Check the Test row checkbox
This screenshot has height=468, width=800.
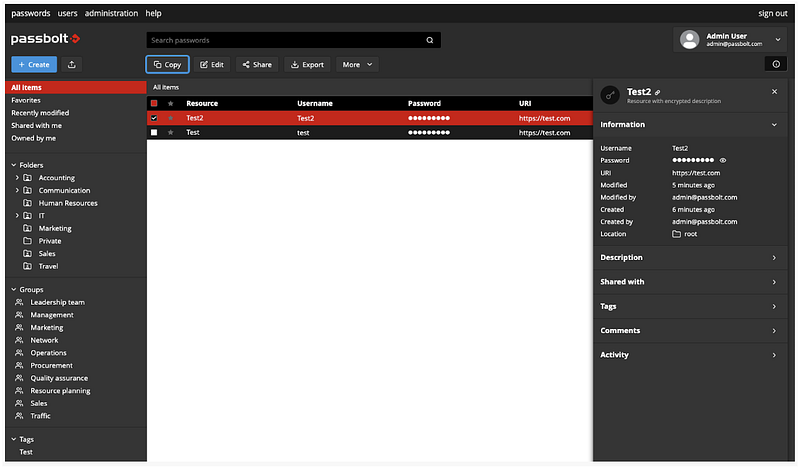point(154,132)
